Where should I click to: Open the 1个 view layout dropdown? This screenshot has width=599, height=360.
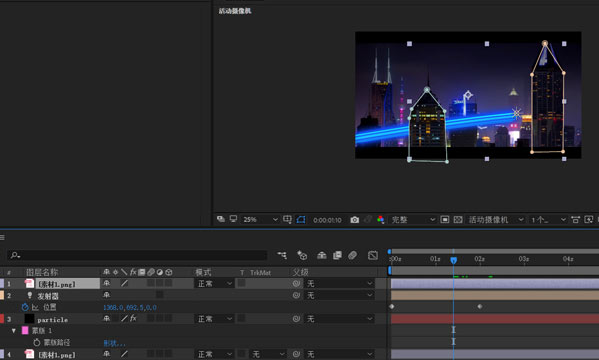coord(548,219)
